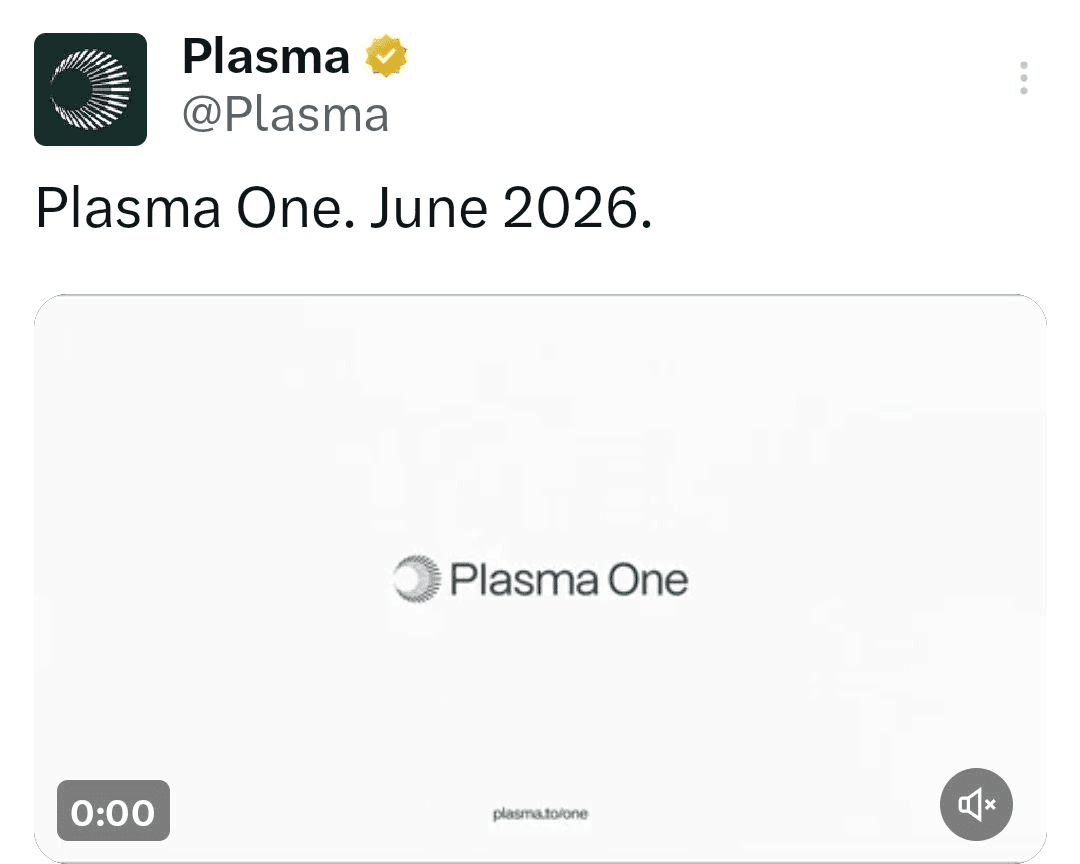Image resolution: width=1080 pixels, height=864 pixels.
Task: Unmute the video with the speaker icon
Action: [976, 804]
